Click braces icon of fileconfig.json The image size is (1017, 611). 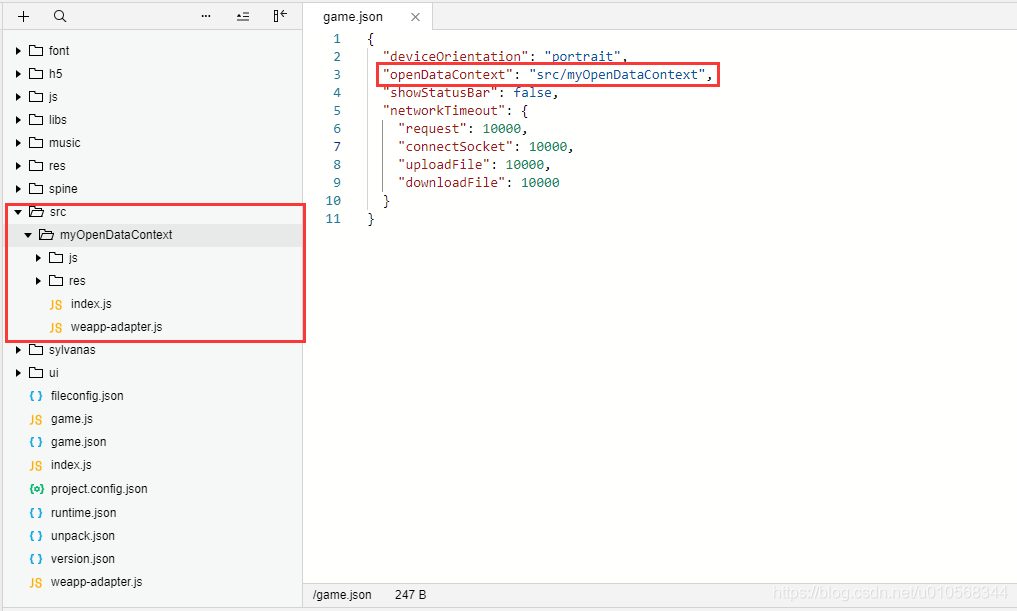(36, 396)
